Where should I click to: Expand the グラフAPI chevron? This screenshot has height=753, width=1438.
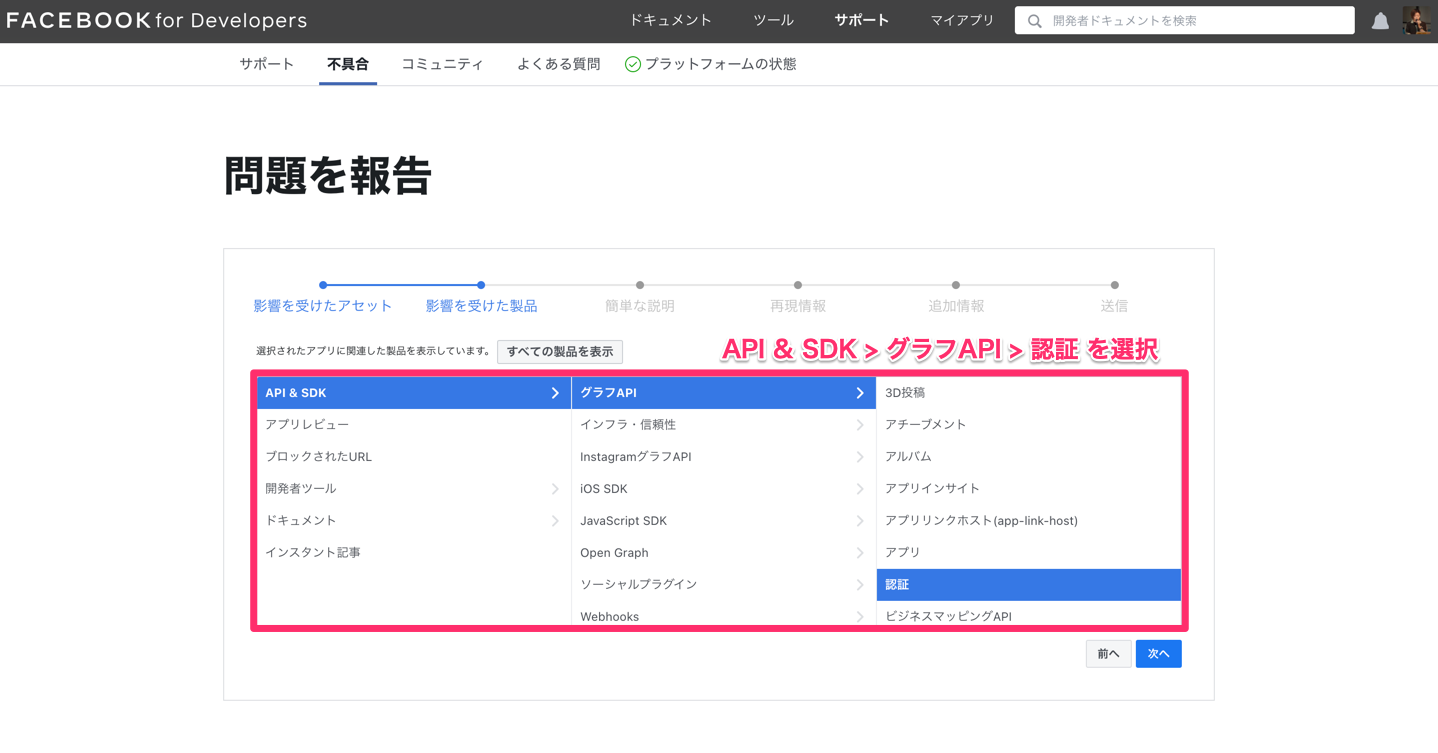tap(860, 393)
